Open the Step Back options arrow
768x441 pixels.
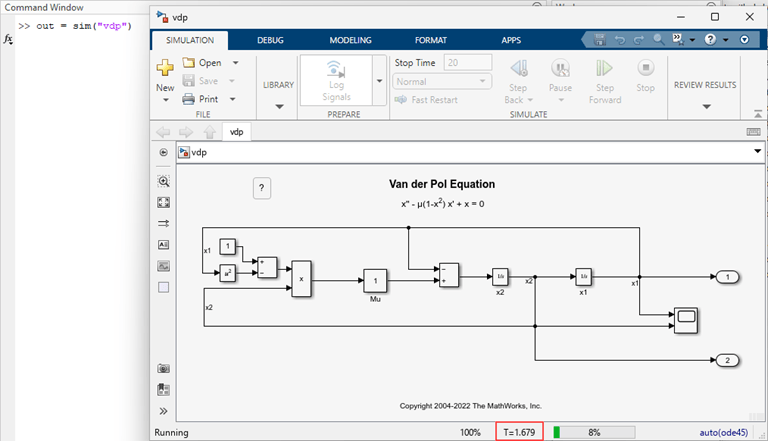click(x=530, y=100)
